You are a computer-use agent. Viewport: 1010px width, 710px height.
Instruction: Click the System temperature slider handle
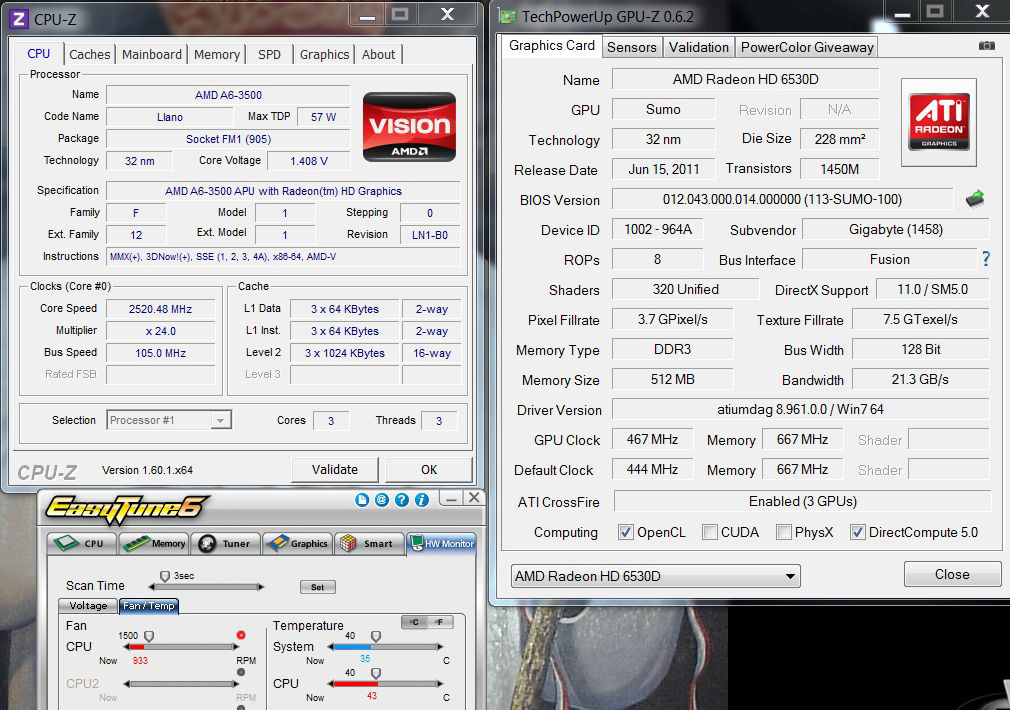376,636
